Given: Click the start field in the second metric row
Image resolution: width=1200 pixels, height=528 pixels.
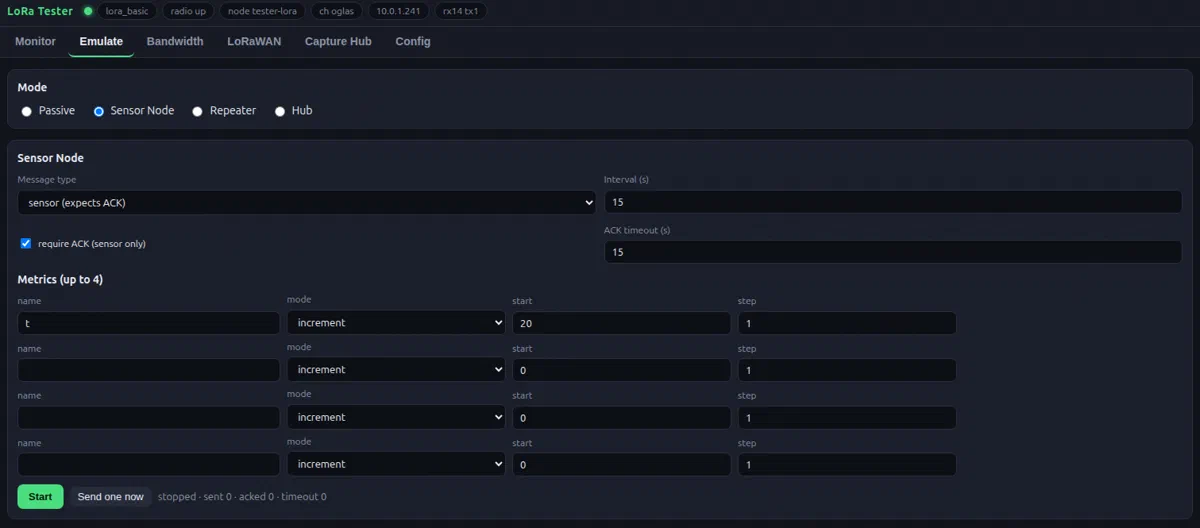Looking at the screenshot, I should 621,370.
